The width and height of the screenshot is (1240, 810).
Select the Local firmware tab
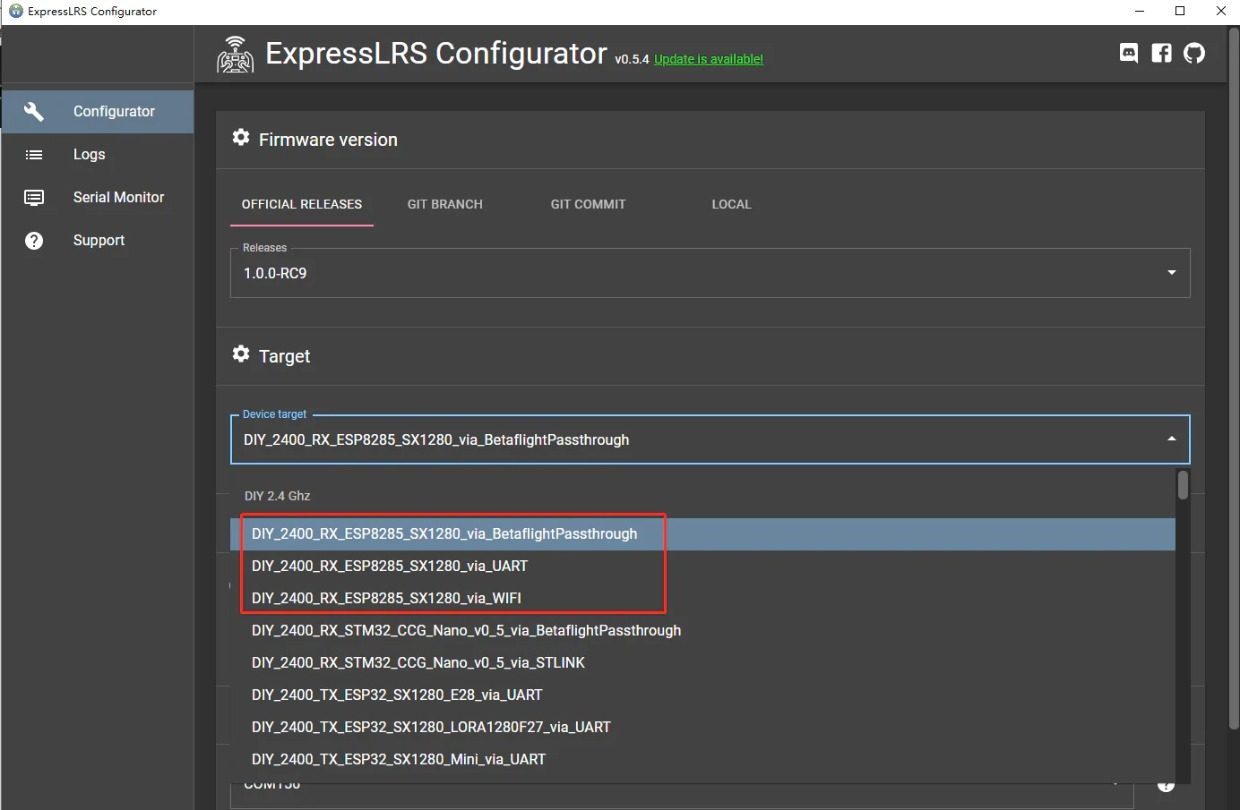pyautogui.click(x=731, y=204)
